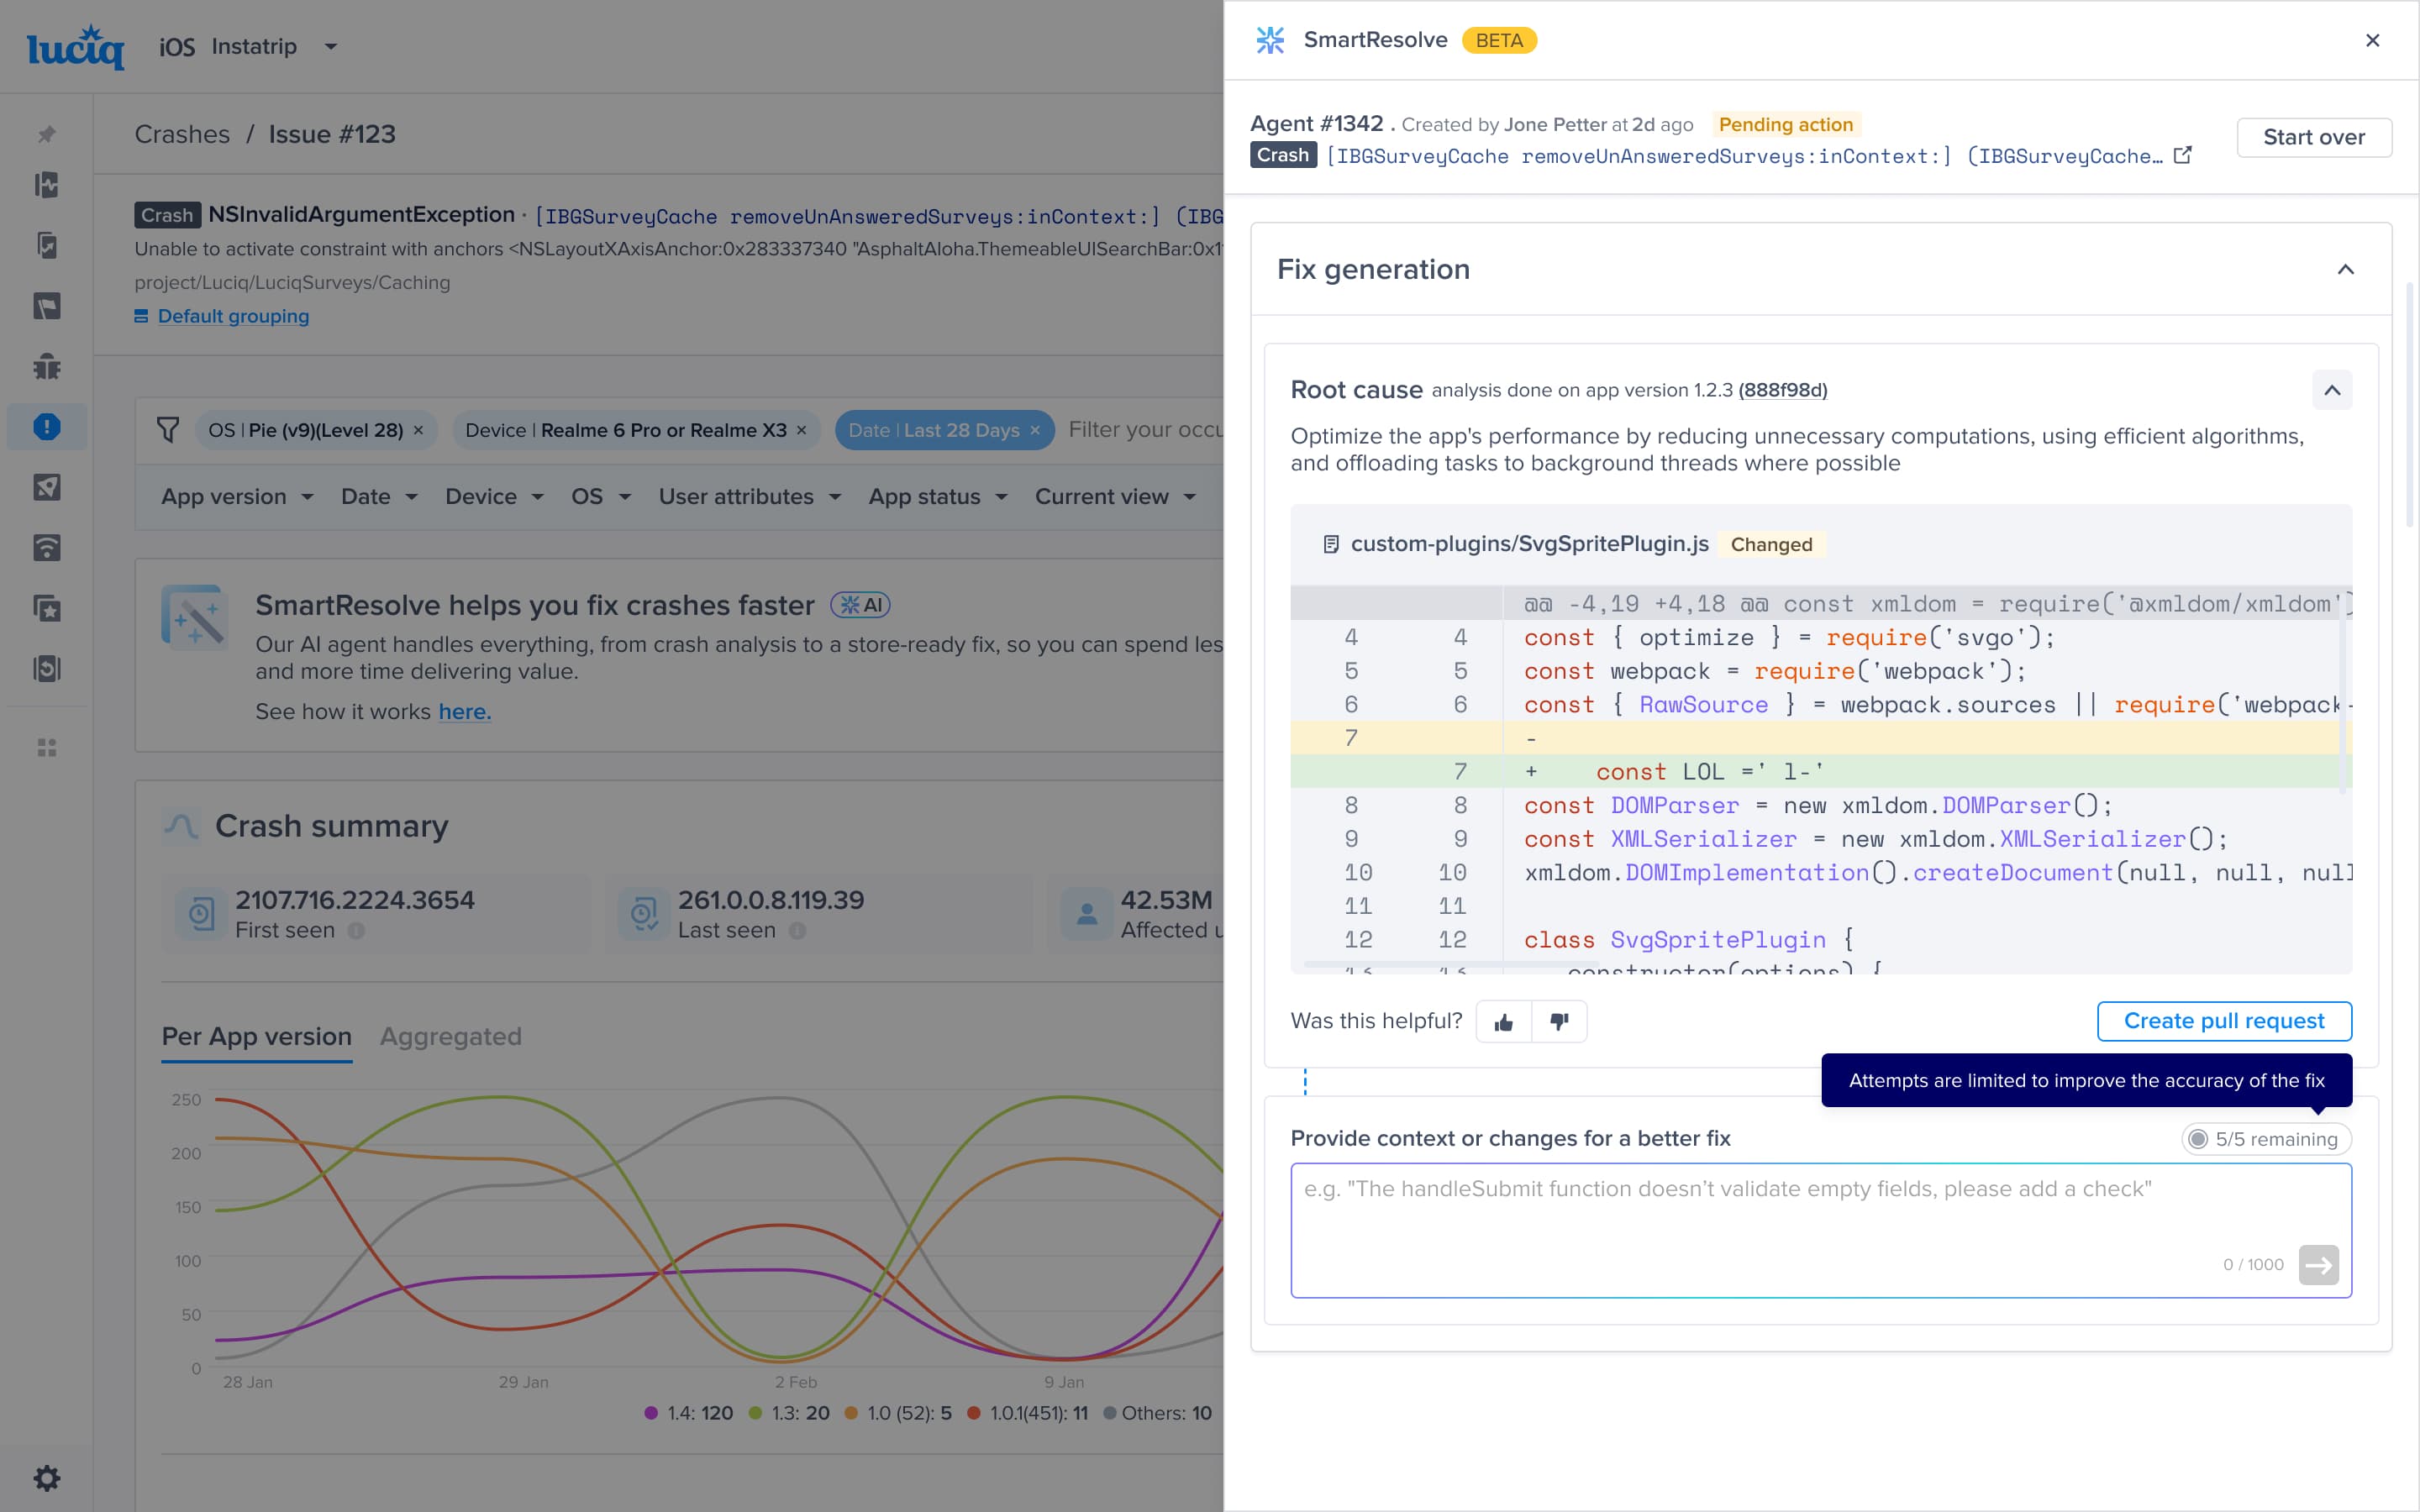Toggle the 1.3 legend series dot
This screenshot has width=2420, height=1512.
pos(755,1413)
